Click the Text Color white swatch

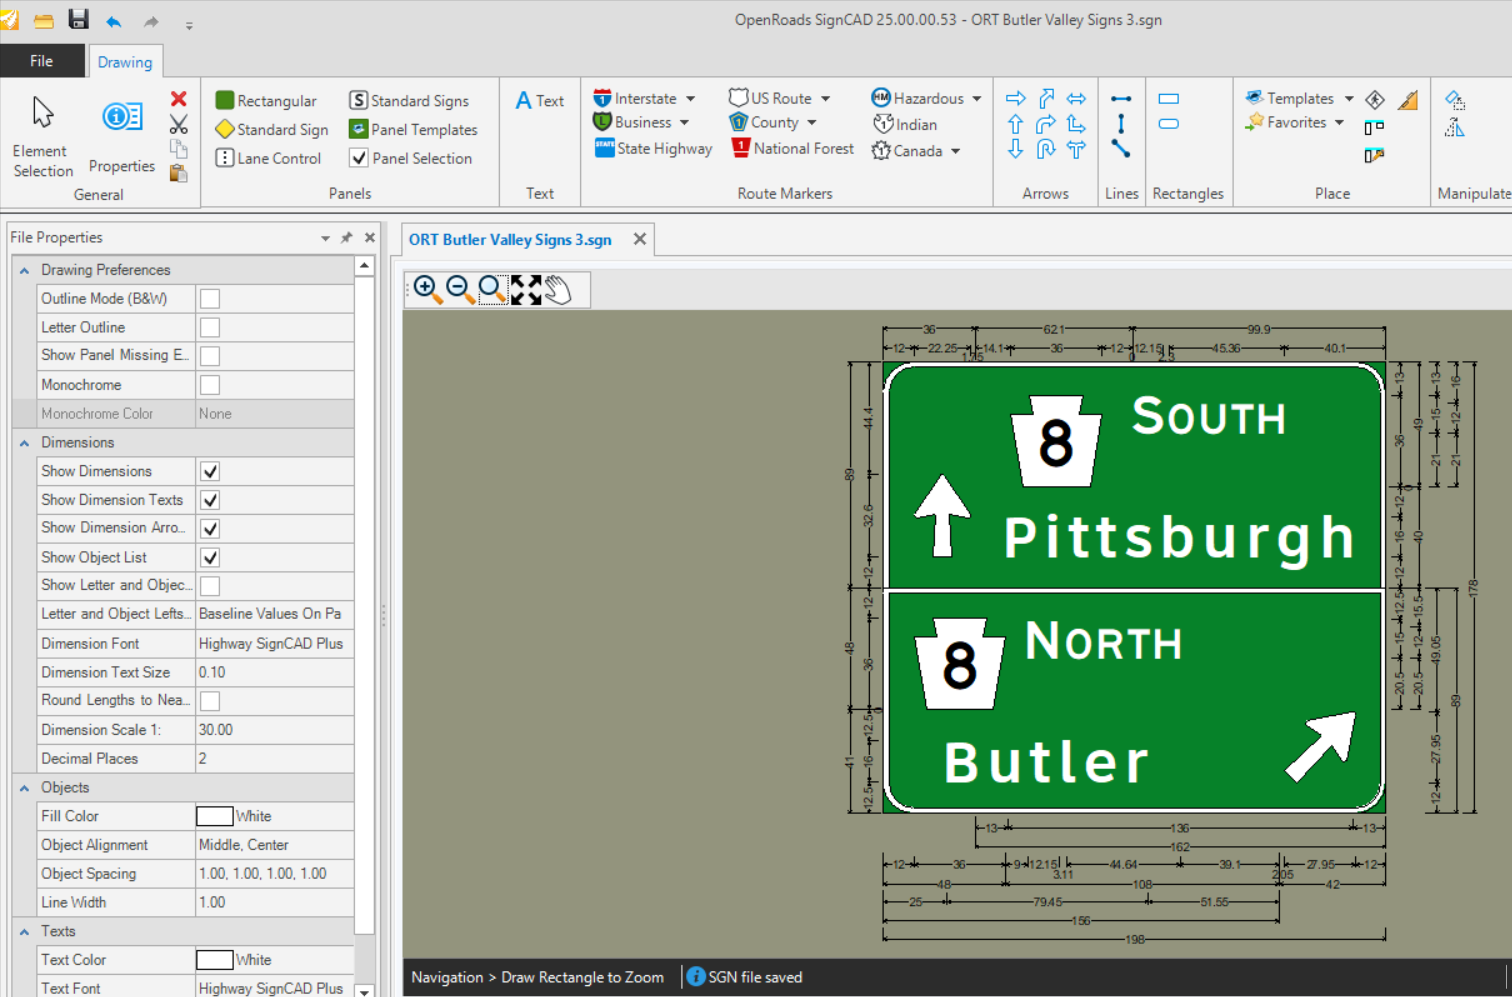214,961
